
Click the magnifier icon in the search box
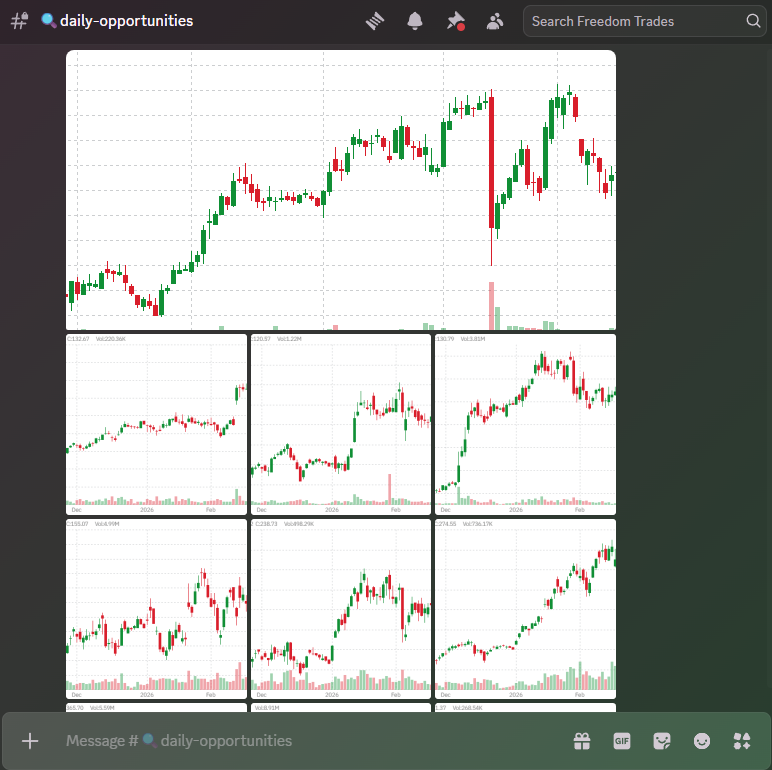[x=753, y=21]
